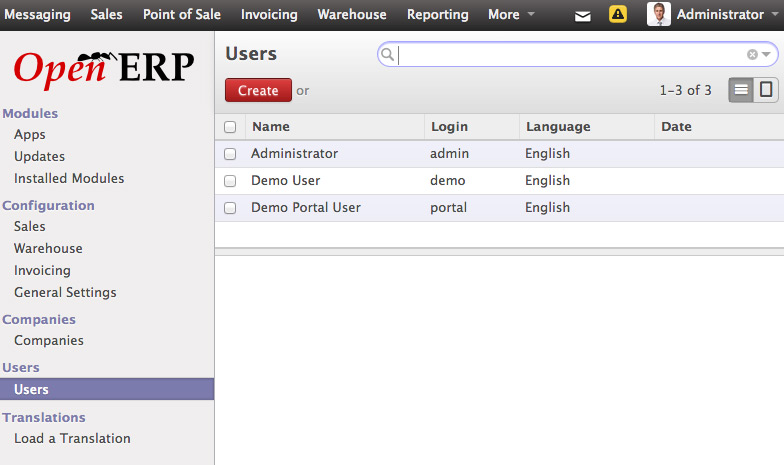Switch to list view icon
This screenshot has width=784, height=465.
741,90
